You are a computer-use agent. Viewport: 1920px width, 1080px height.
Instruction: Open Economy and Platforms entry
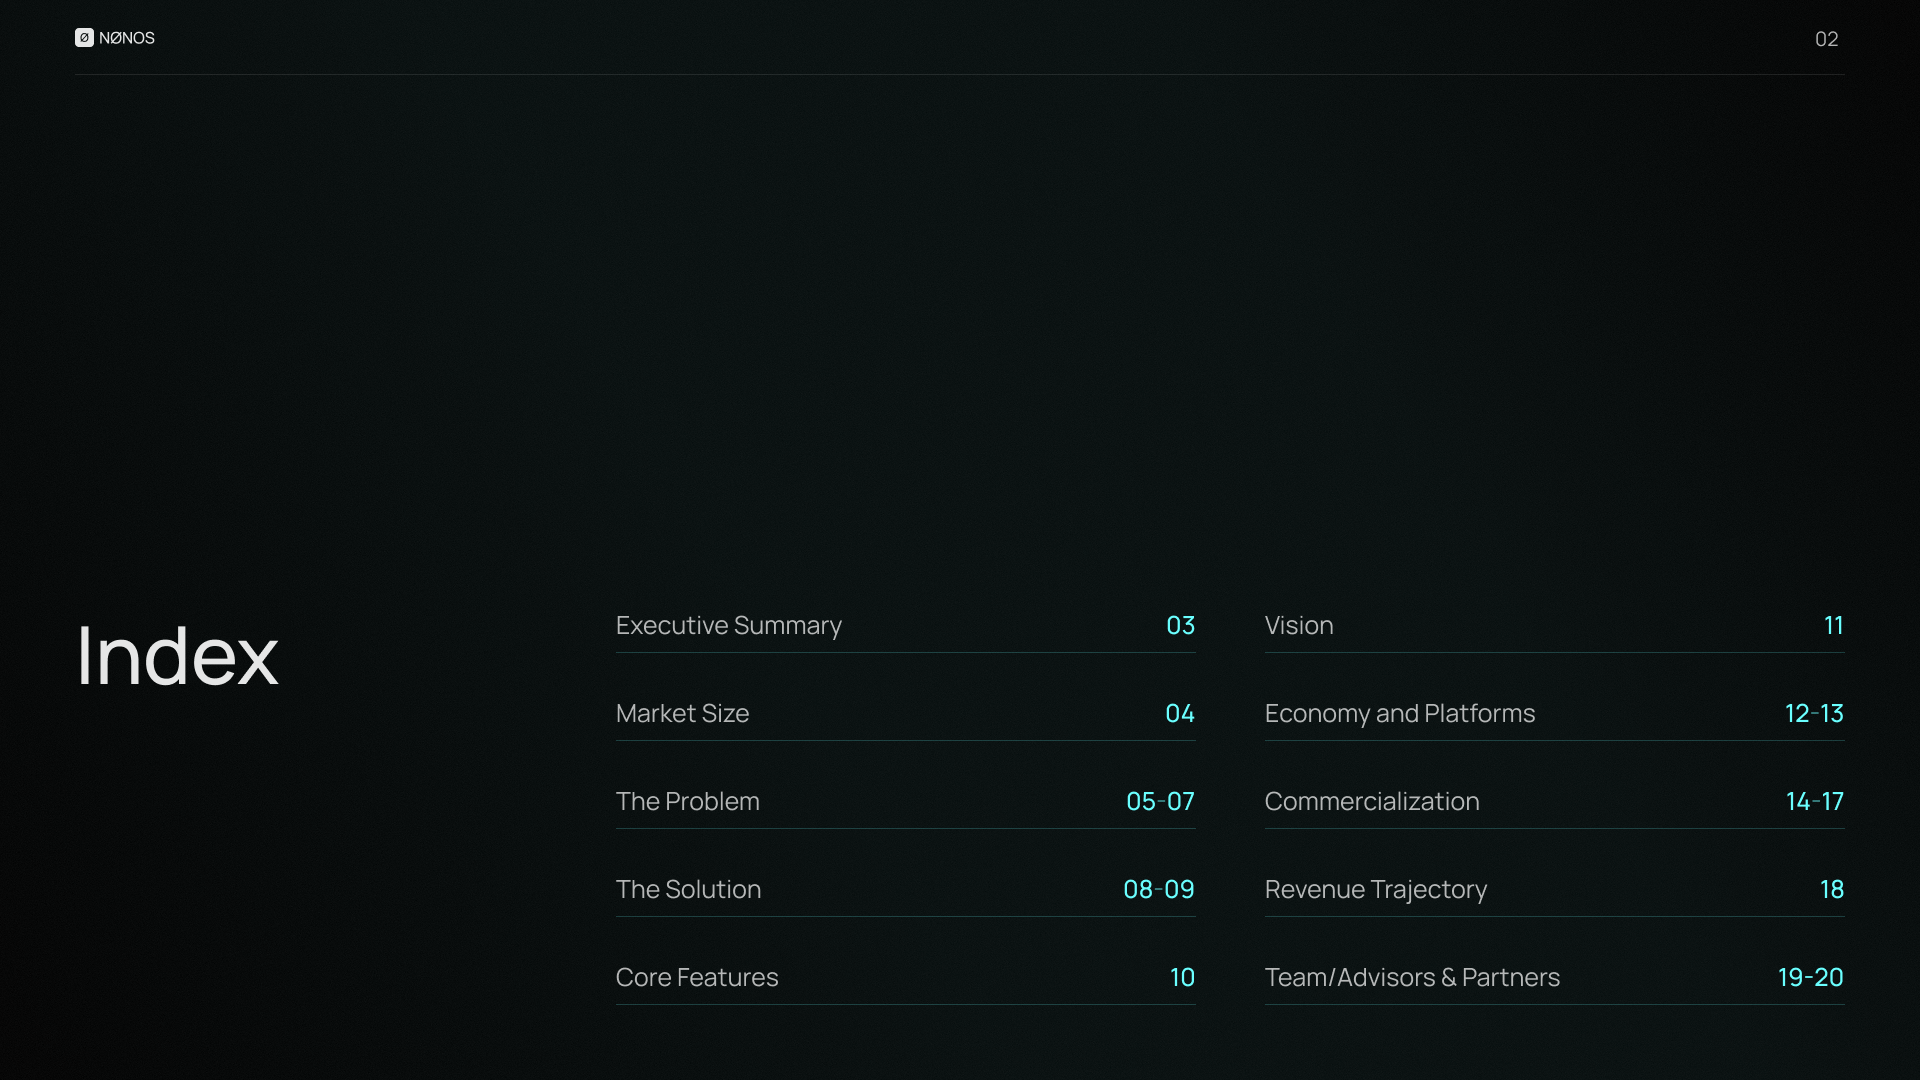pos(1399,714)
